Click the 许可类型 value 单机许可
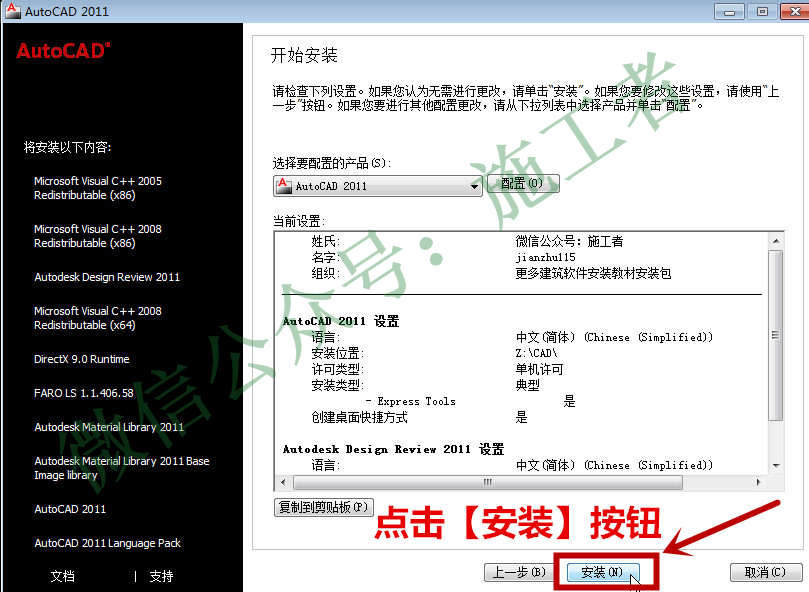The height and width of the screenshot is (592, 809). point(539,370)
